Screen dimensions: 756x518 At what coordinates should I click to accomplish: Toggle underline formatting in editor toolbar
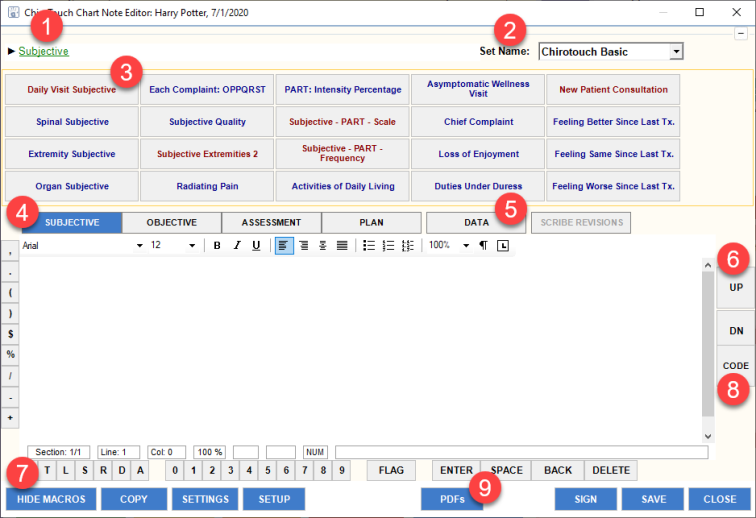coord(256,245)
